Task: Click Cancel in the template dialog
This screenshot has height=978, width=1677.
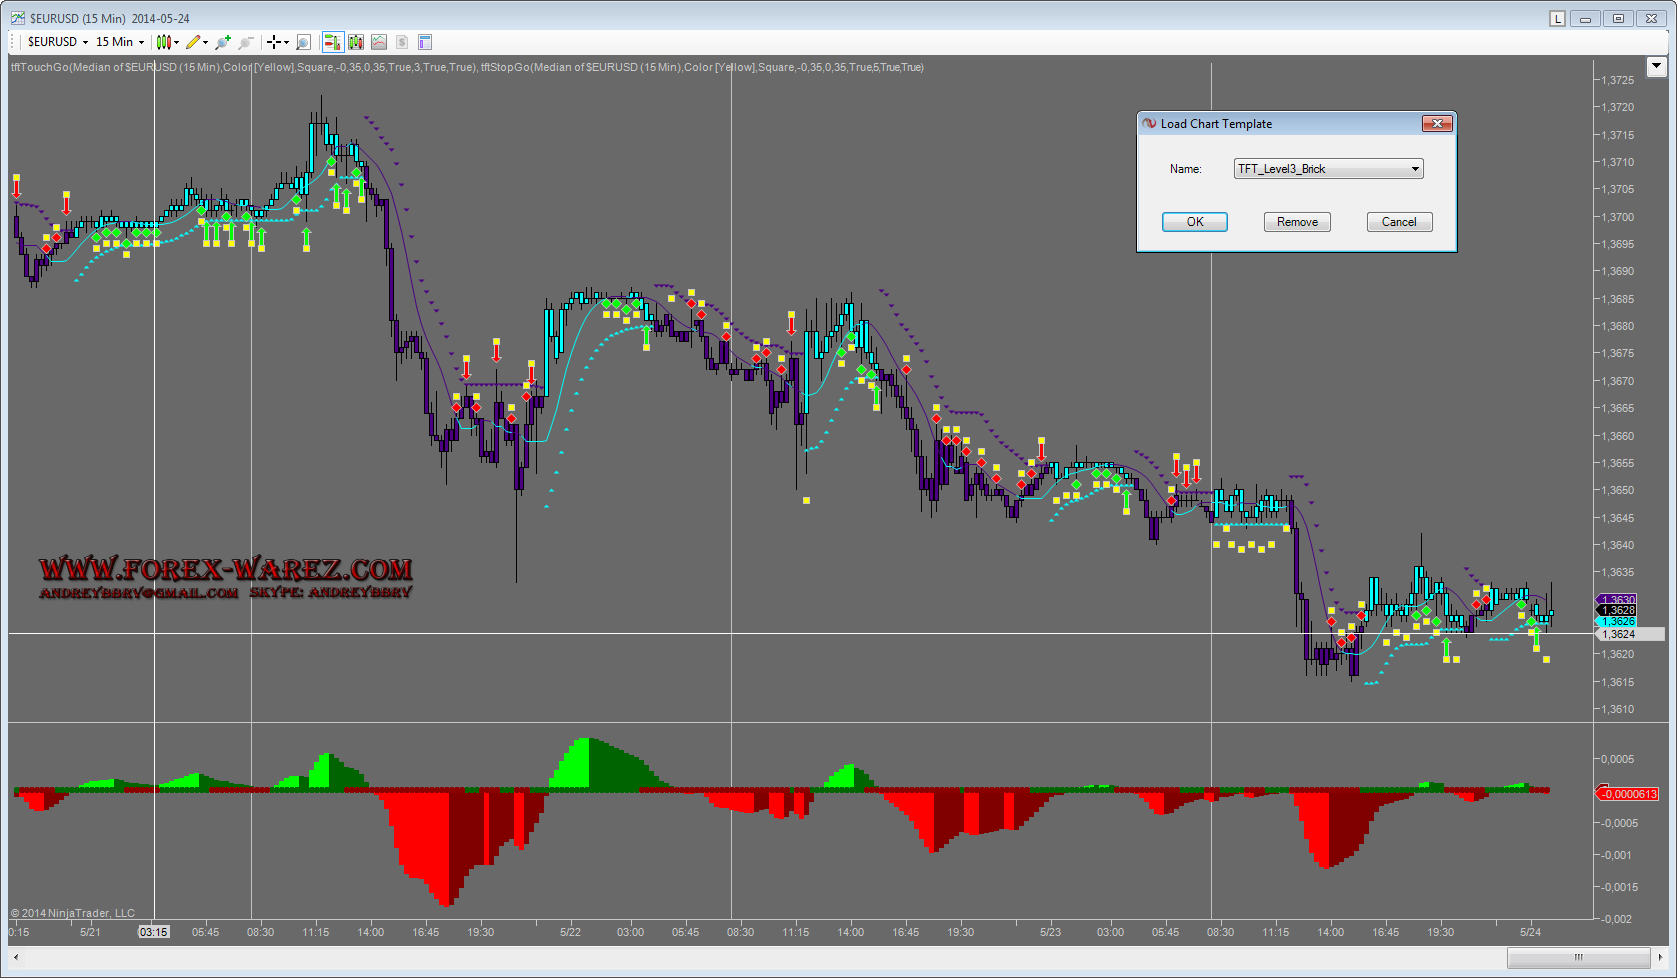Action: pos(1399,222)
